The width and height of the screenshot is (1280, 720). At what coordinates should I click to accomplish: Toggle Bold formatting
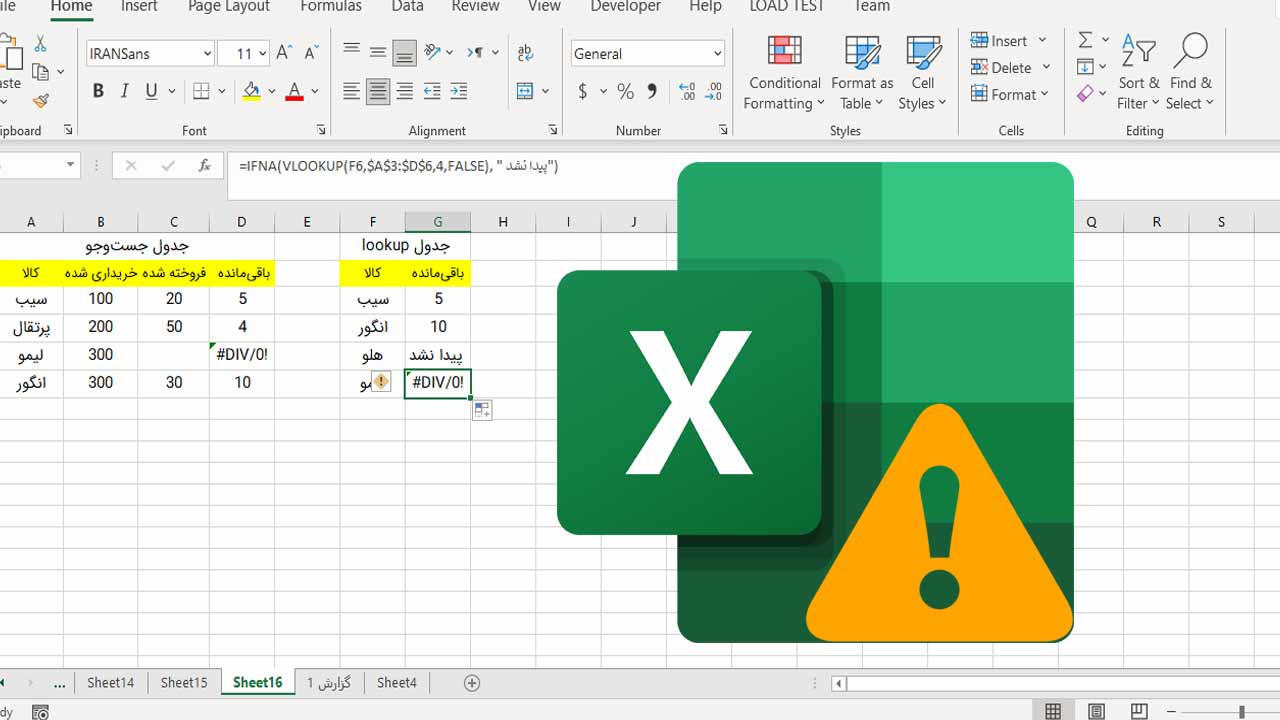tap(98, 91)
